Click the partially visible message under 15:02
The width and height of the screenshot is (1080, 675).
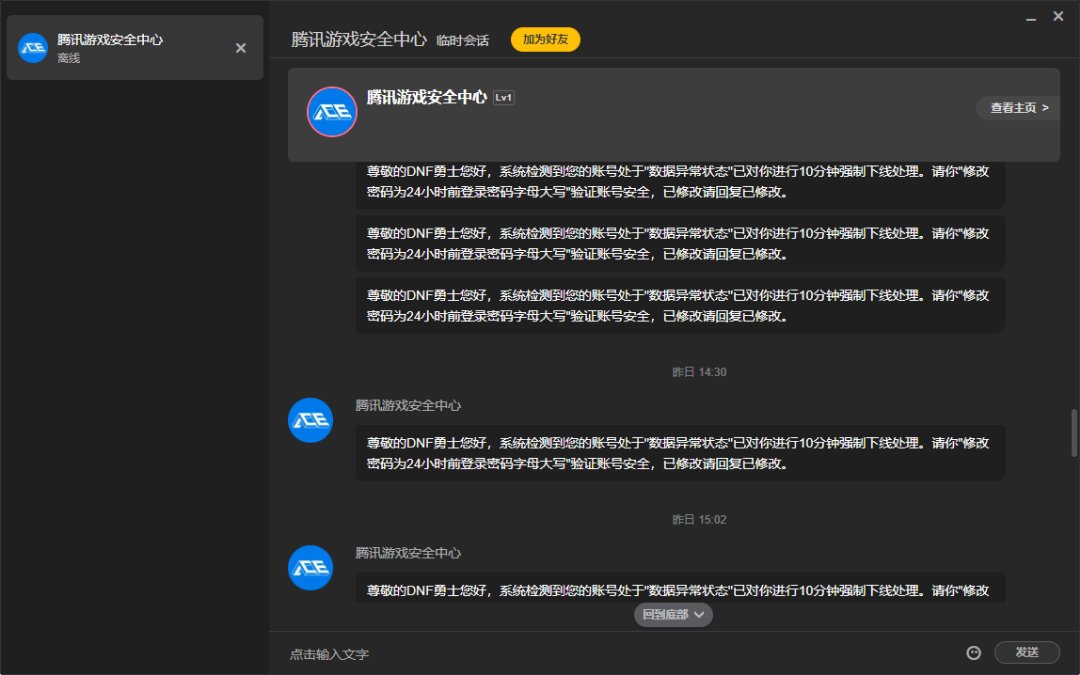[680, 588]
